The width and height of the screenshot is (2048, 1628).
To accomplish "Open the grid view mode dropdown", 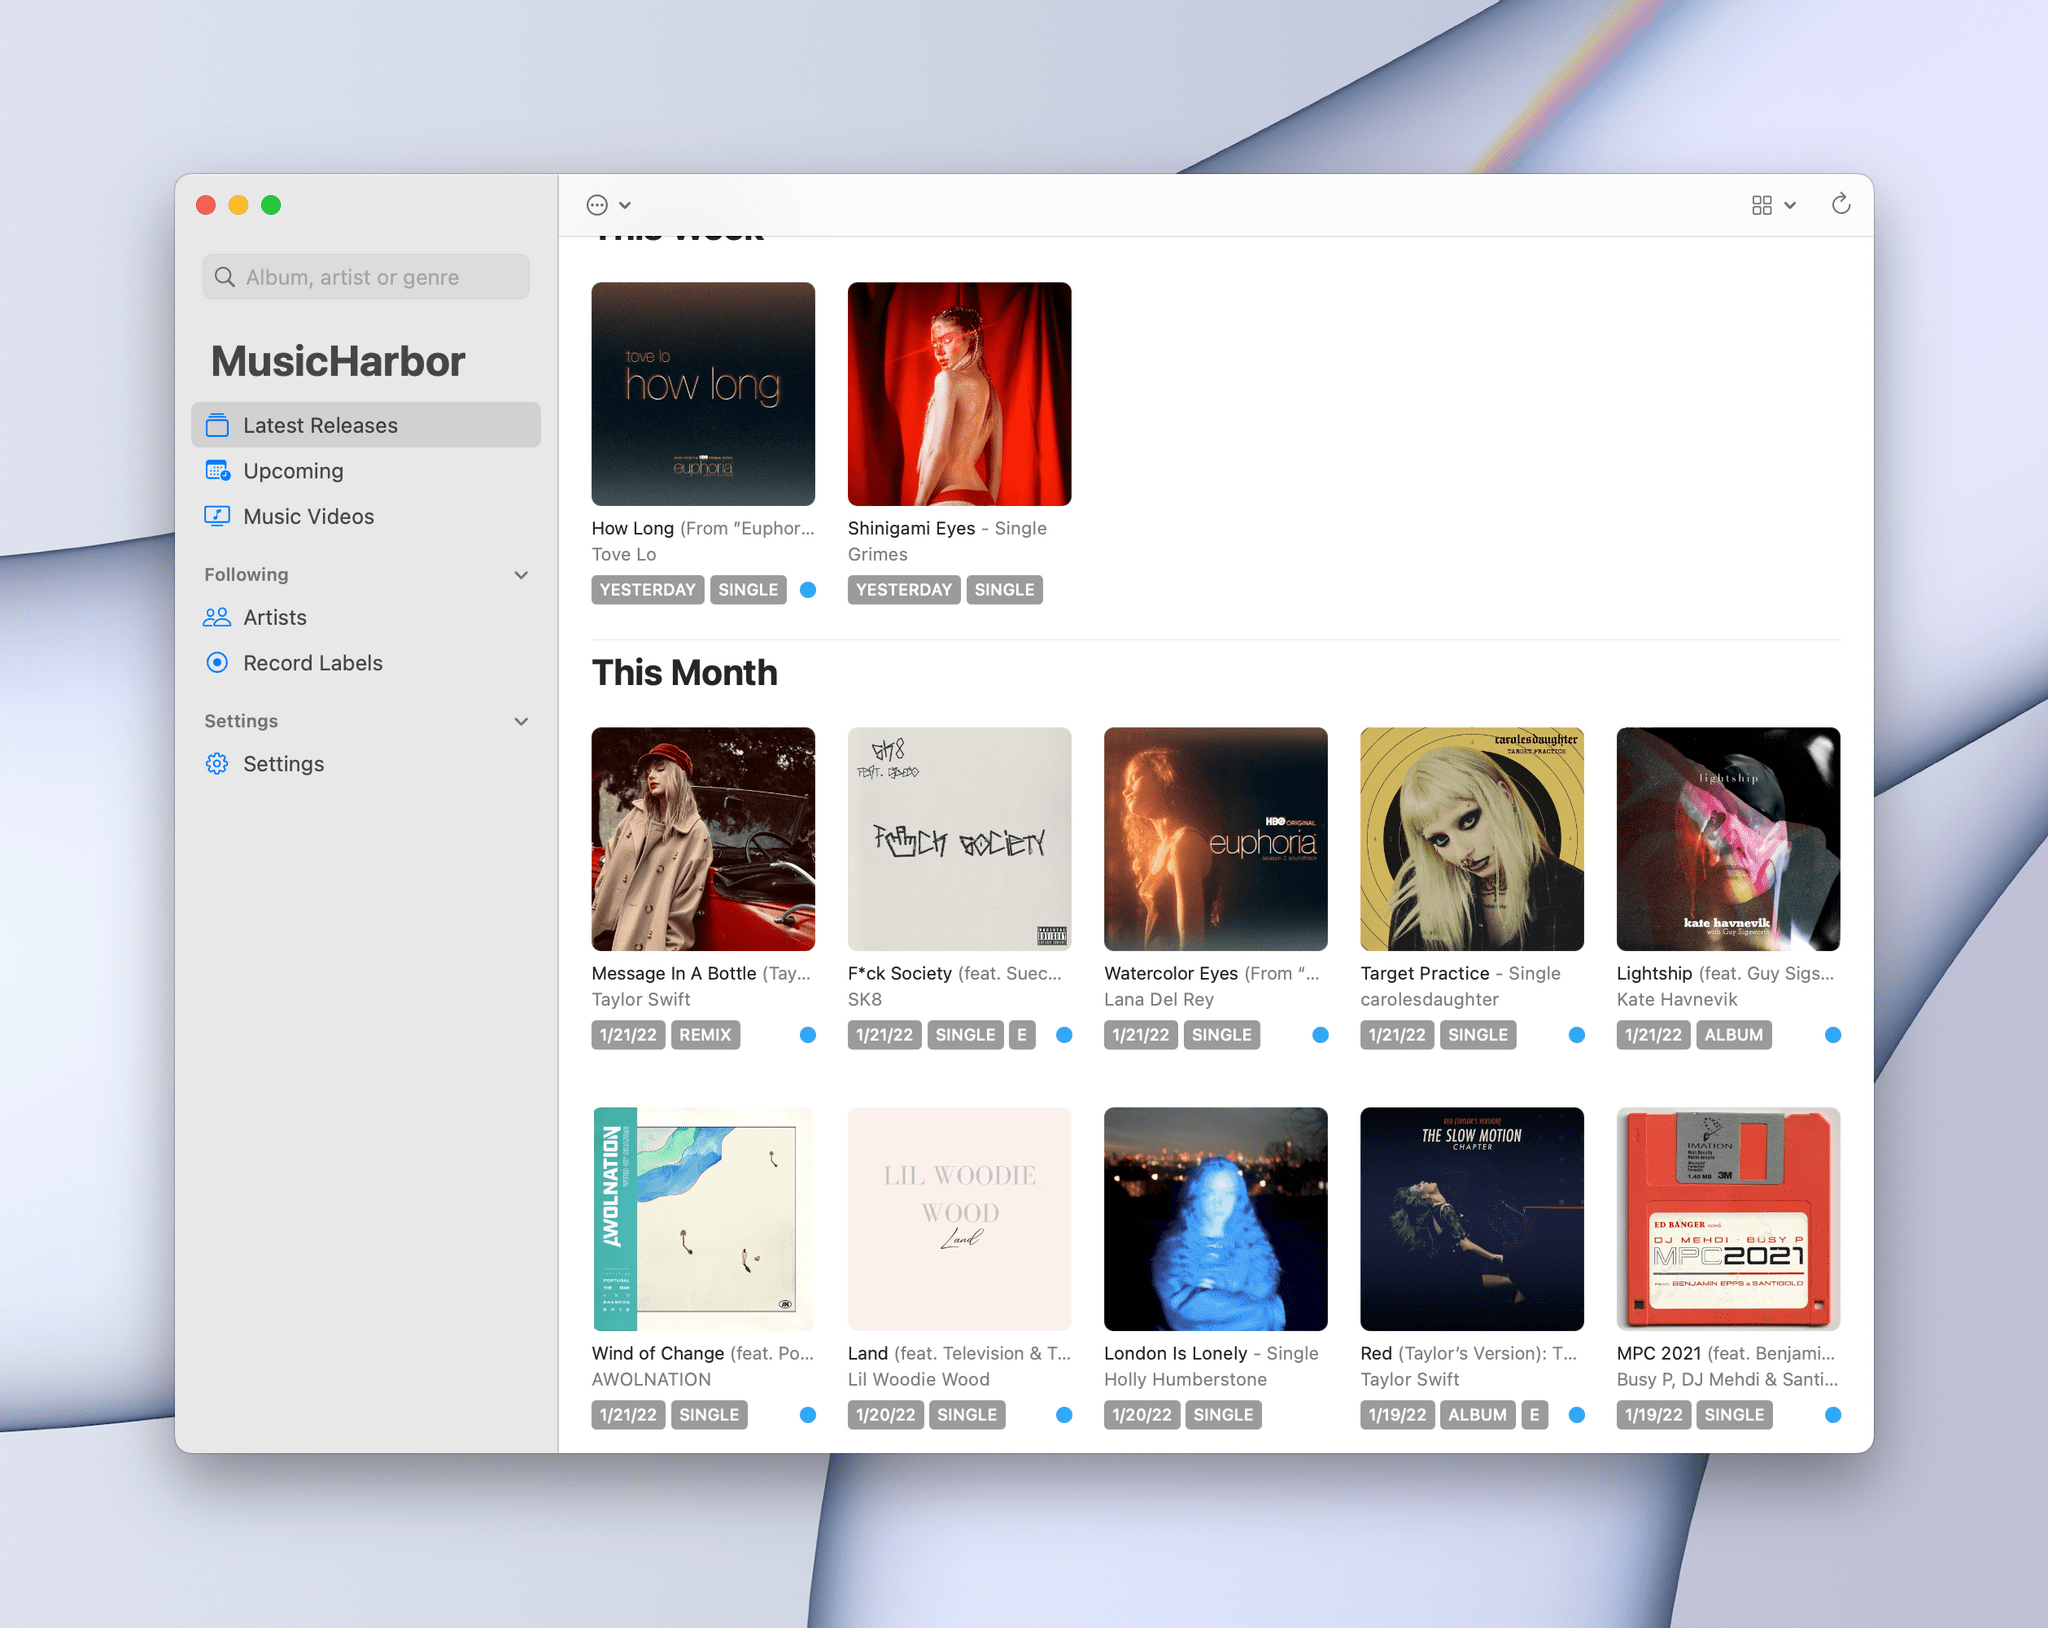I will [1773, 205].
